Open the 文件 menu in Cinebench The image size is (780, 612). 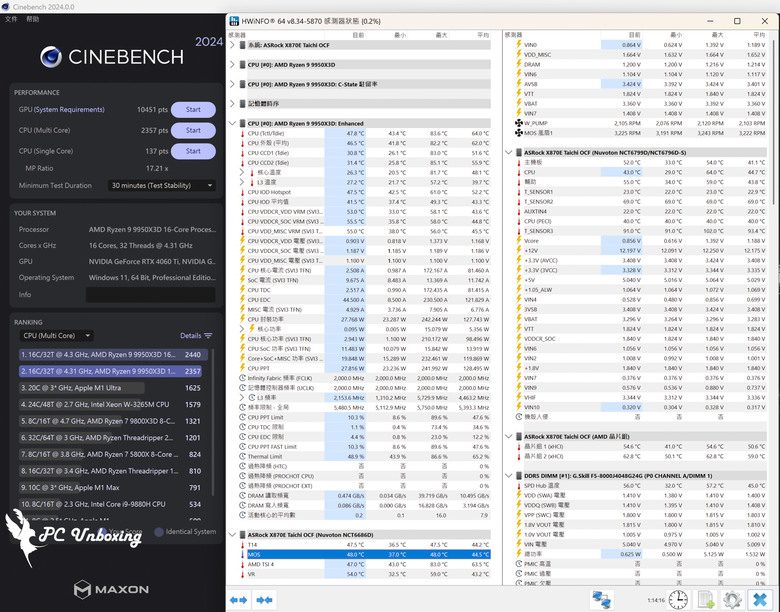pos(11,19)
